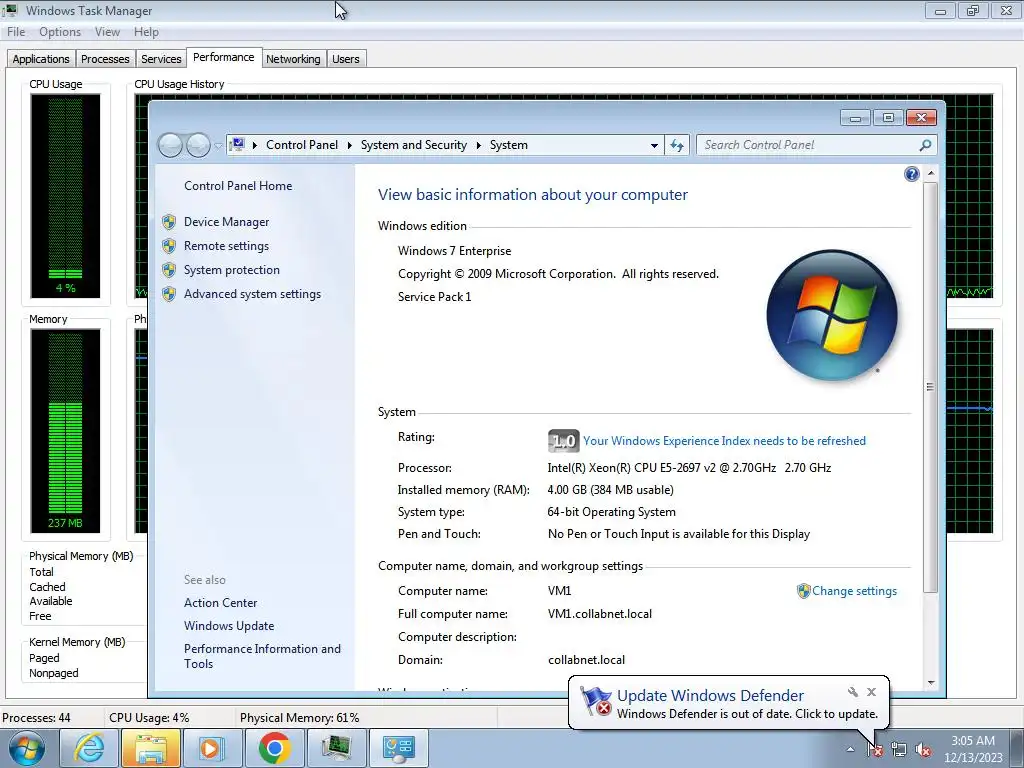Click the Windows Start orb
This screenshot has width=1024, height=768.
point(27,748)
